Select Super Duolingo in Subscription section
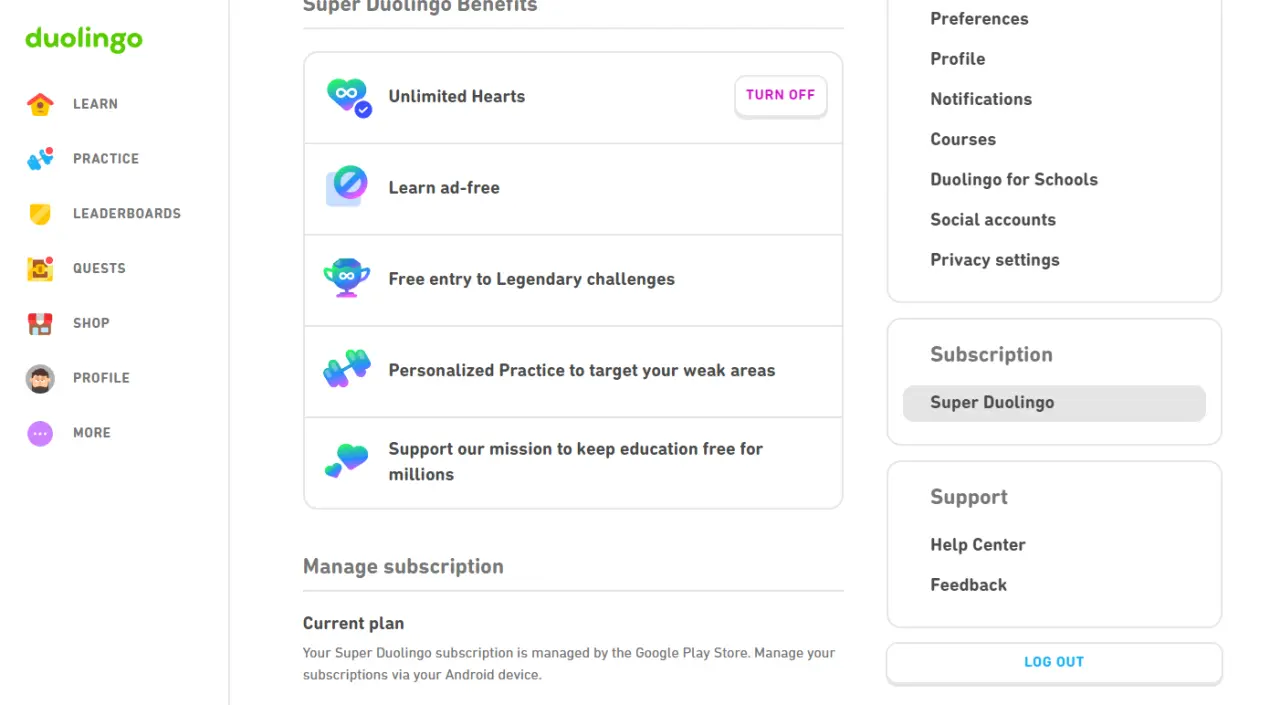 [1054, 403]
